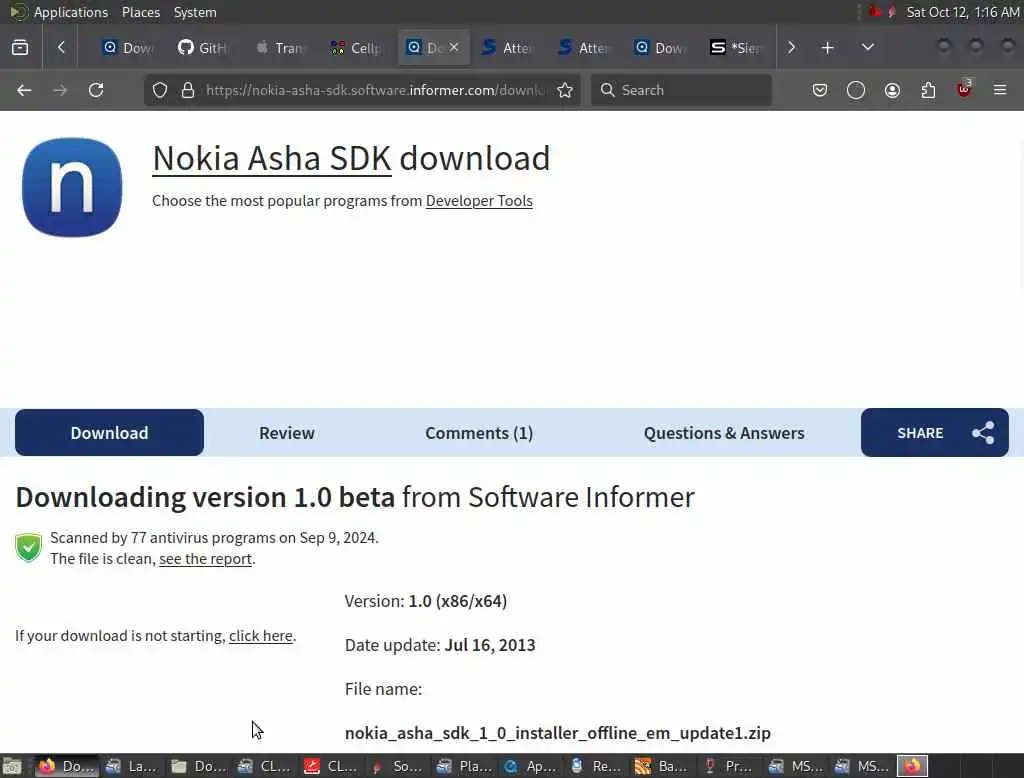Open the Extensions puzzle-piece menu
Viewport: 1024px width, 778px height.
point(928,90)
